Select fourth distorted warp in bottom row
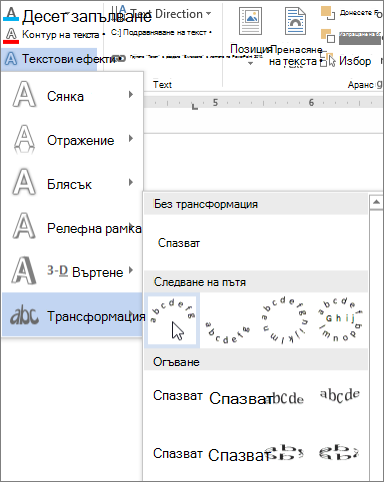Viewport: 384px width, 482px height. [x=339, y=452]
